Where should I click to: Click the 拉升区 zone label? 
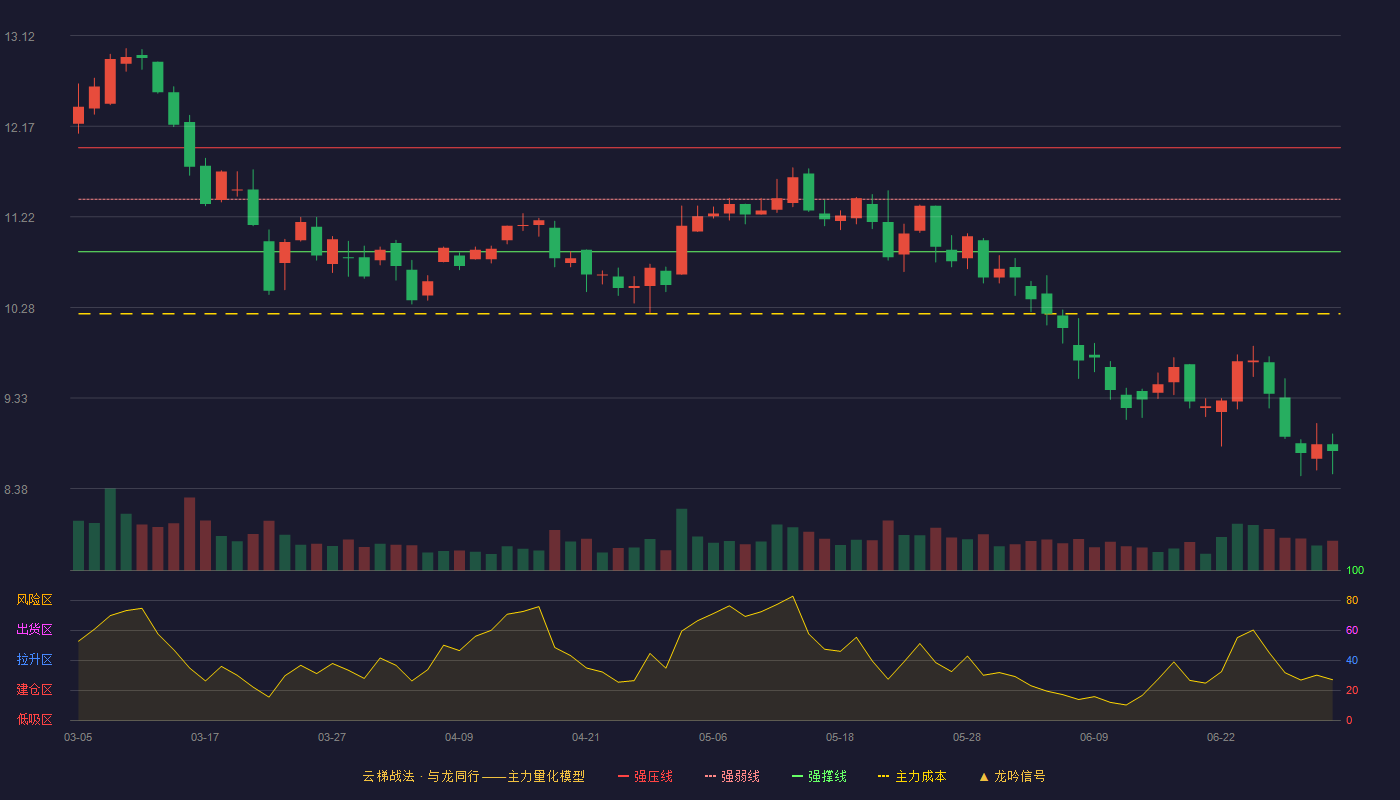click(34, 660)
